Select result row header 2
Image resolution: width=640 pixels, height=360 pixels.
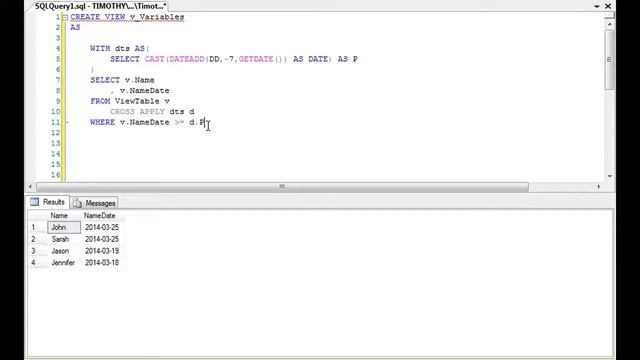pyautogui.click(x=37, y=239)
